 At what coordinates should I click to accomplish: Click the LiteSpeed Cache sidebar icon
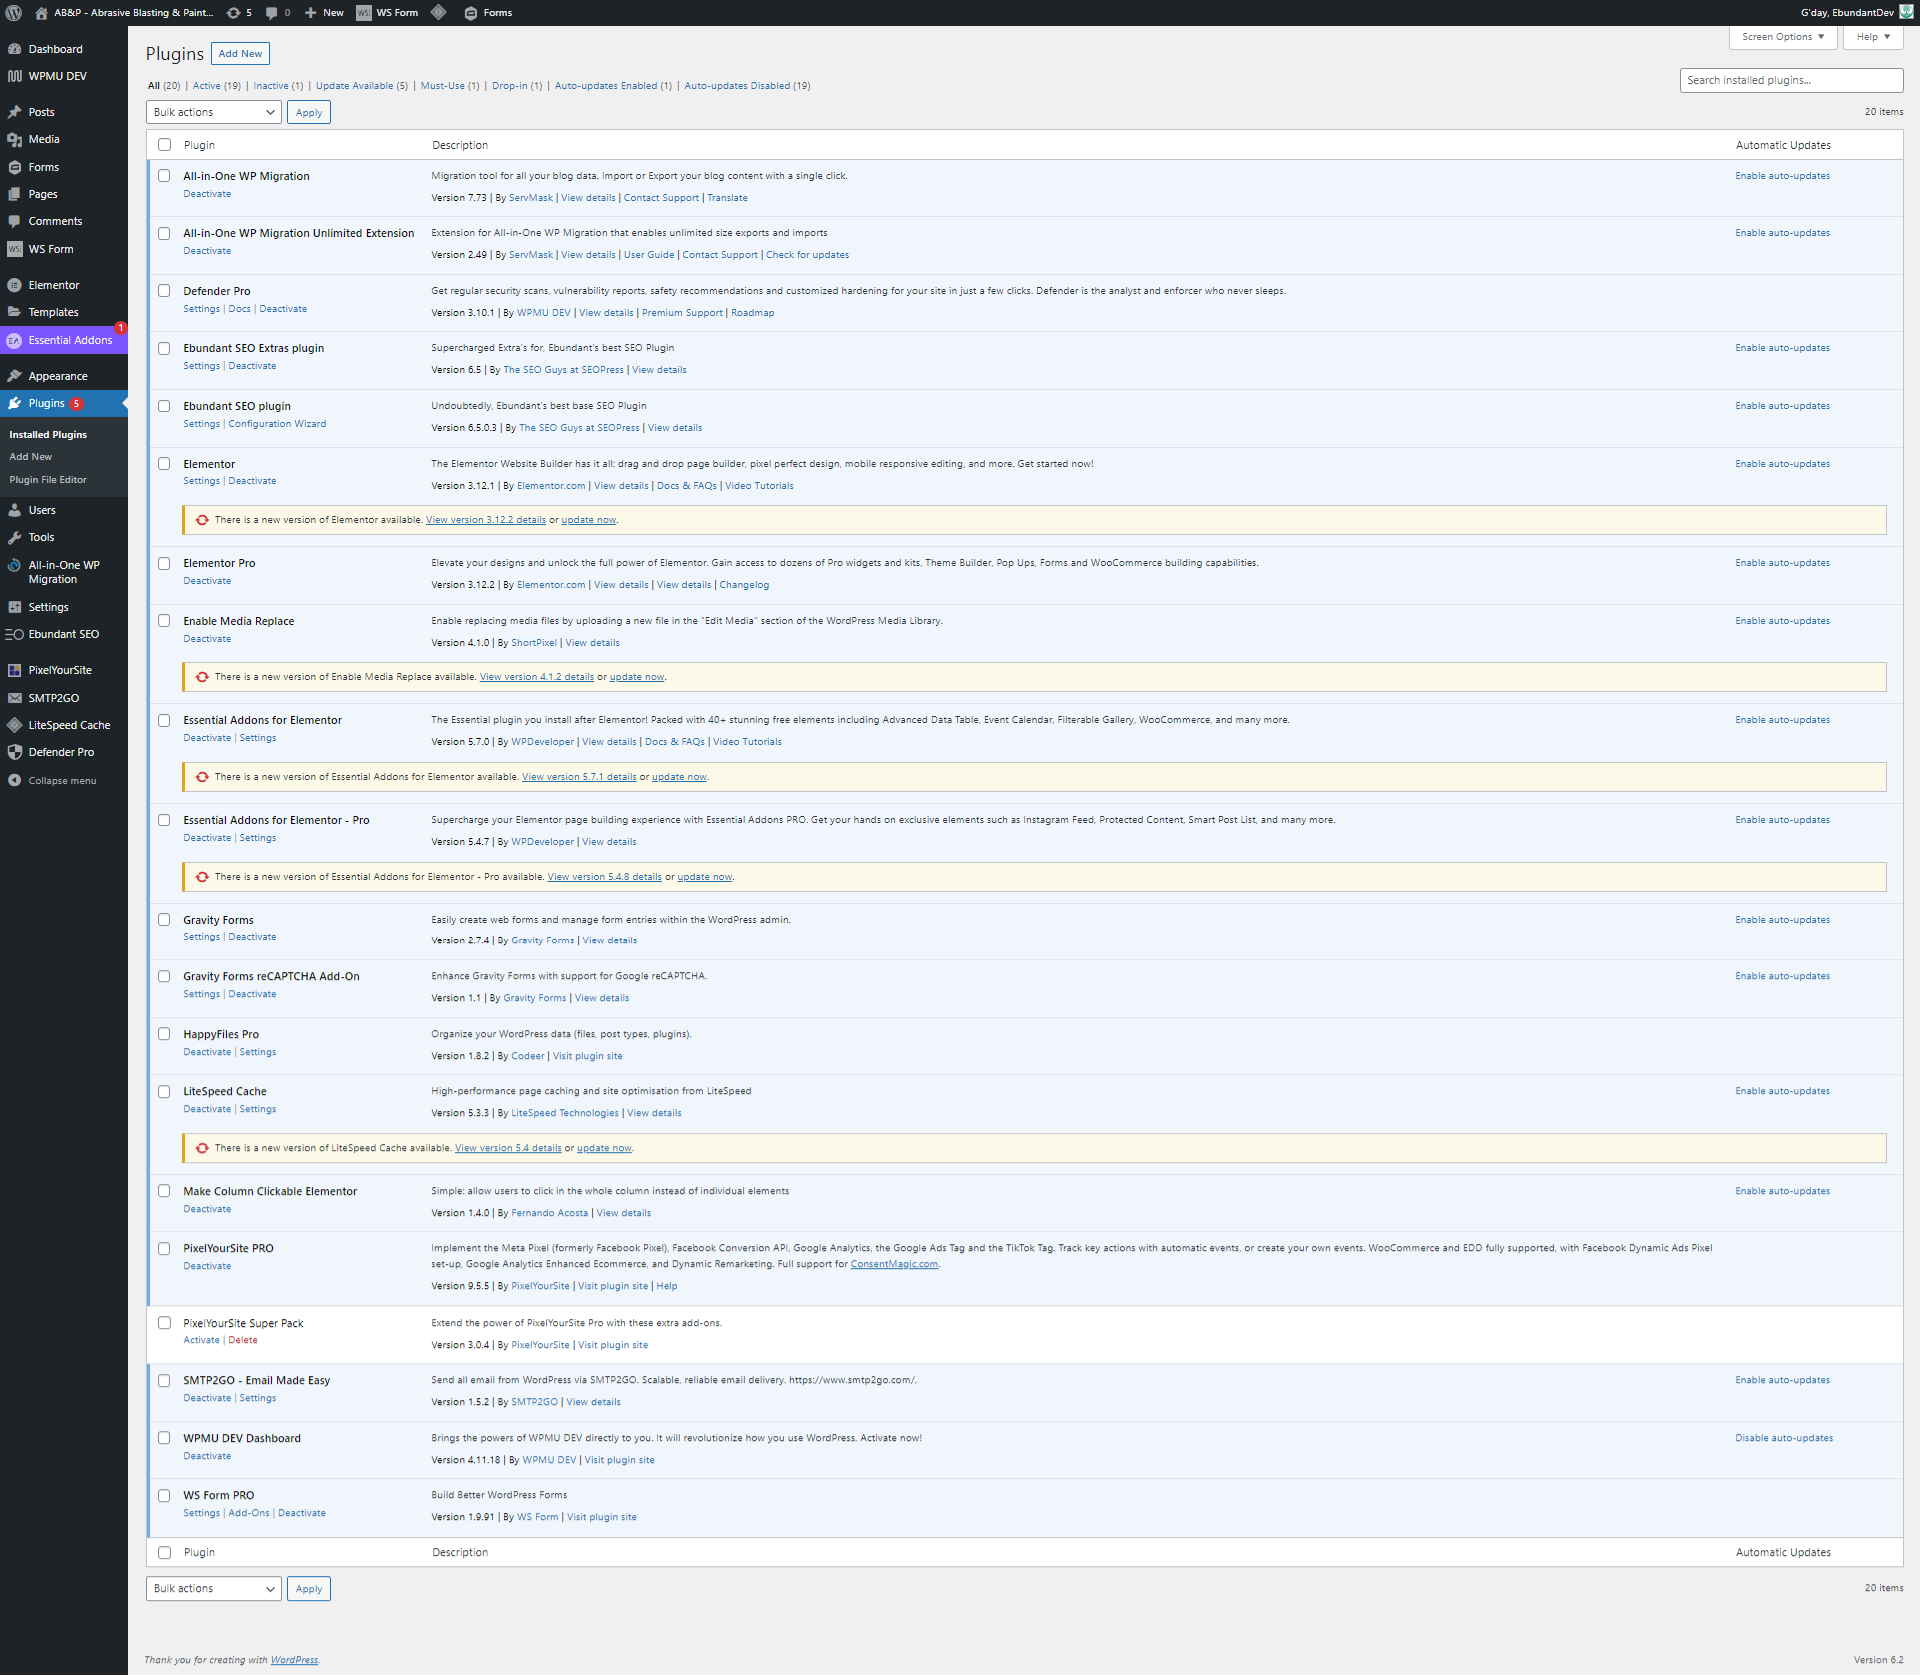(14, 725)
